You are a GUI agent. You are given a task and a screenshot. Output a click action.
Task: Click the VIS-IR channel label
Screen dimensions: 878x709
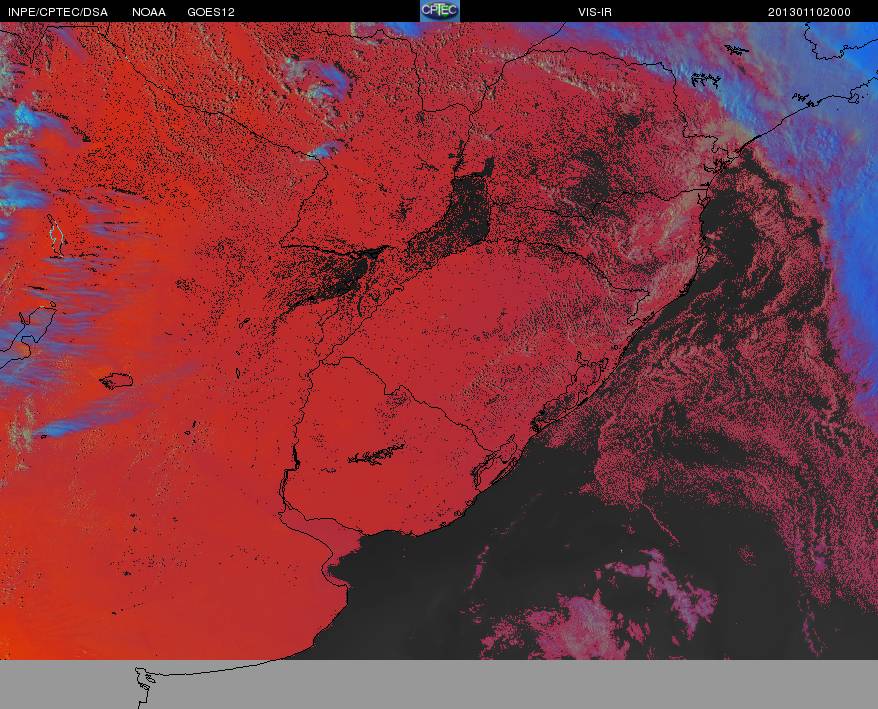click(x=595, y=12)
